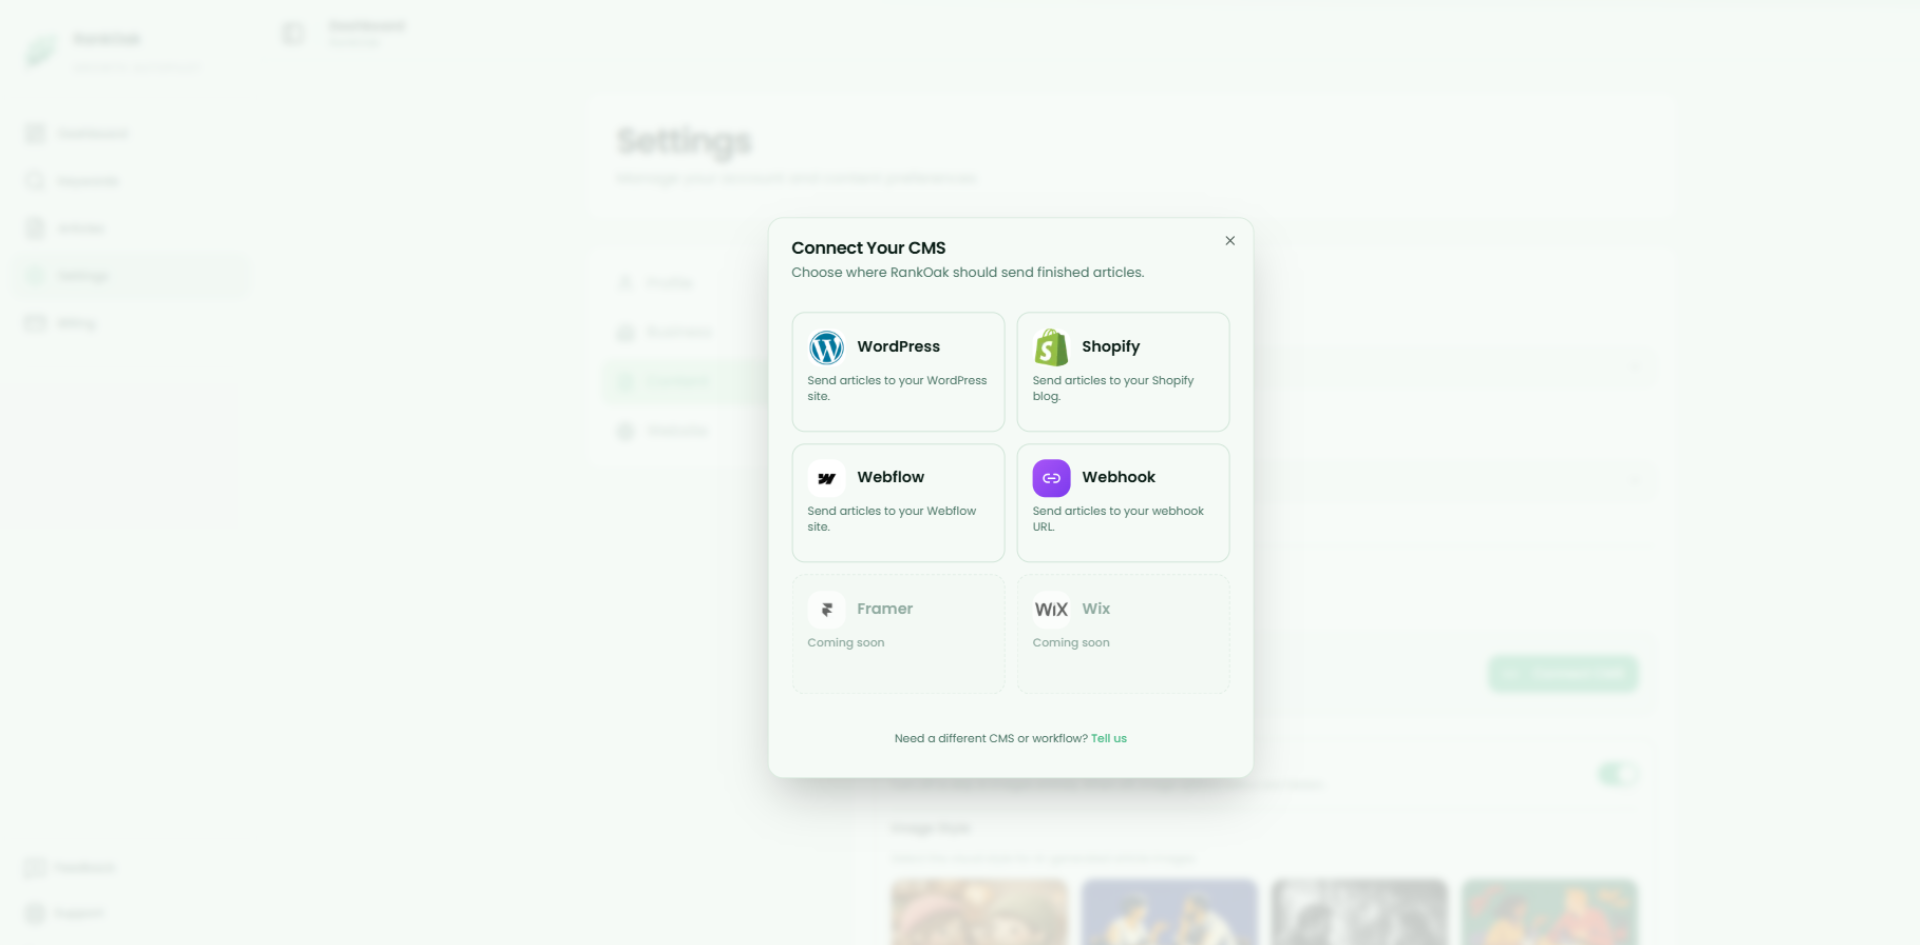Viewport: 1920px width, 945px height.
Task: Click the WordPress logo icon
Action: tap(826, 347)
